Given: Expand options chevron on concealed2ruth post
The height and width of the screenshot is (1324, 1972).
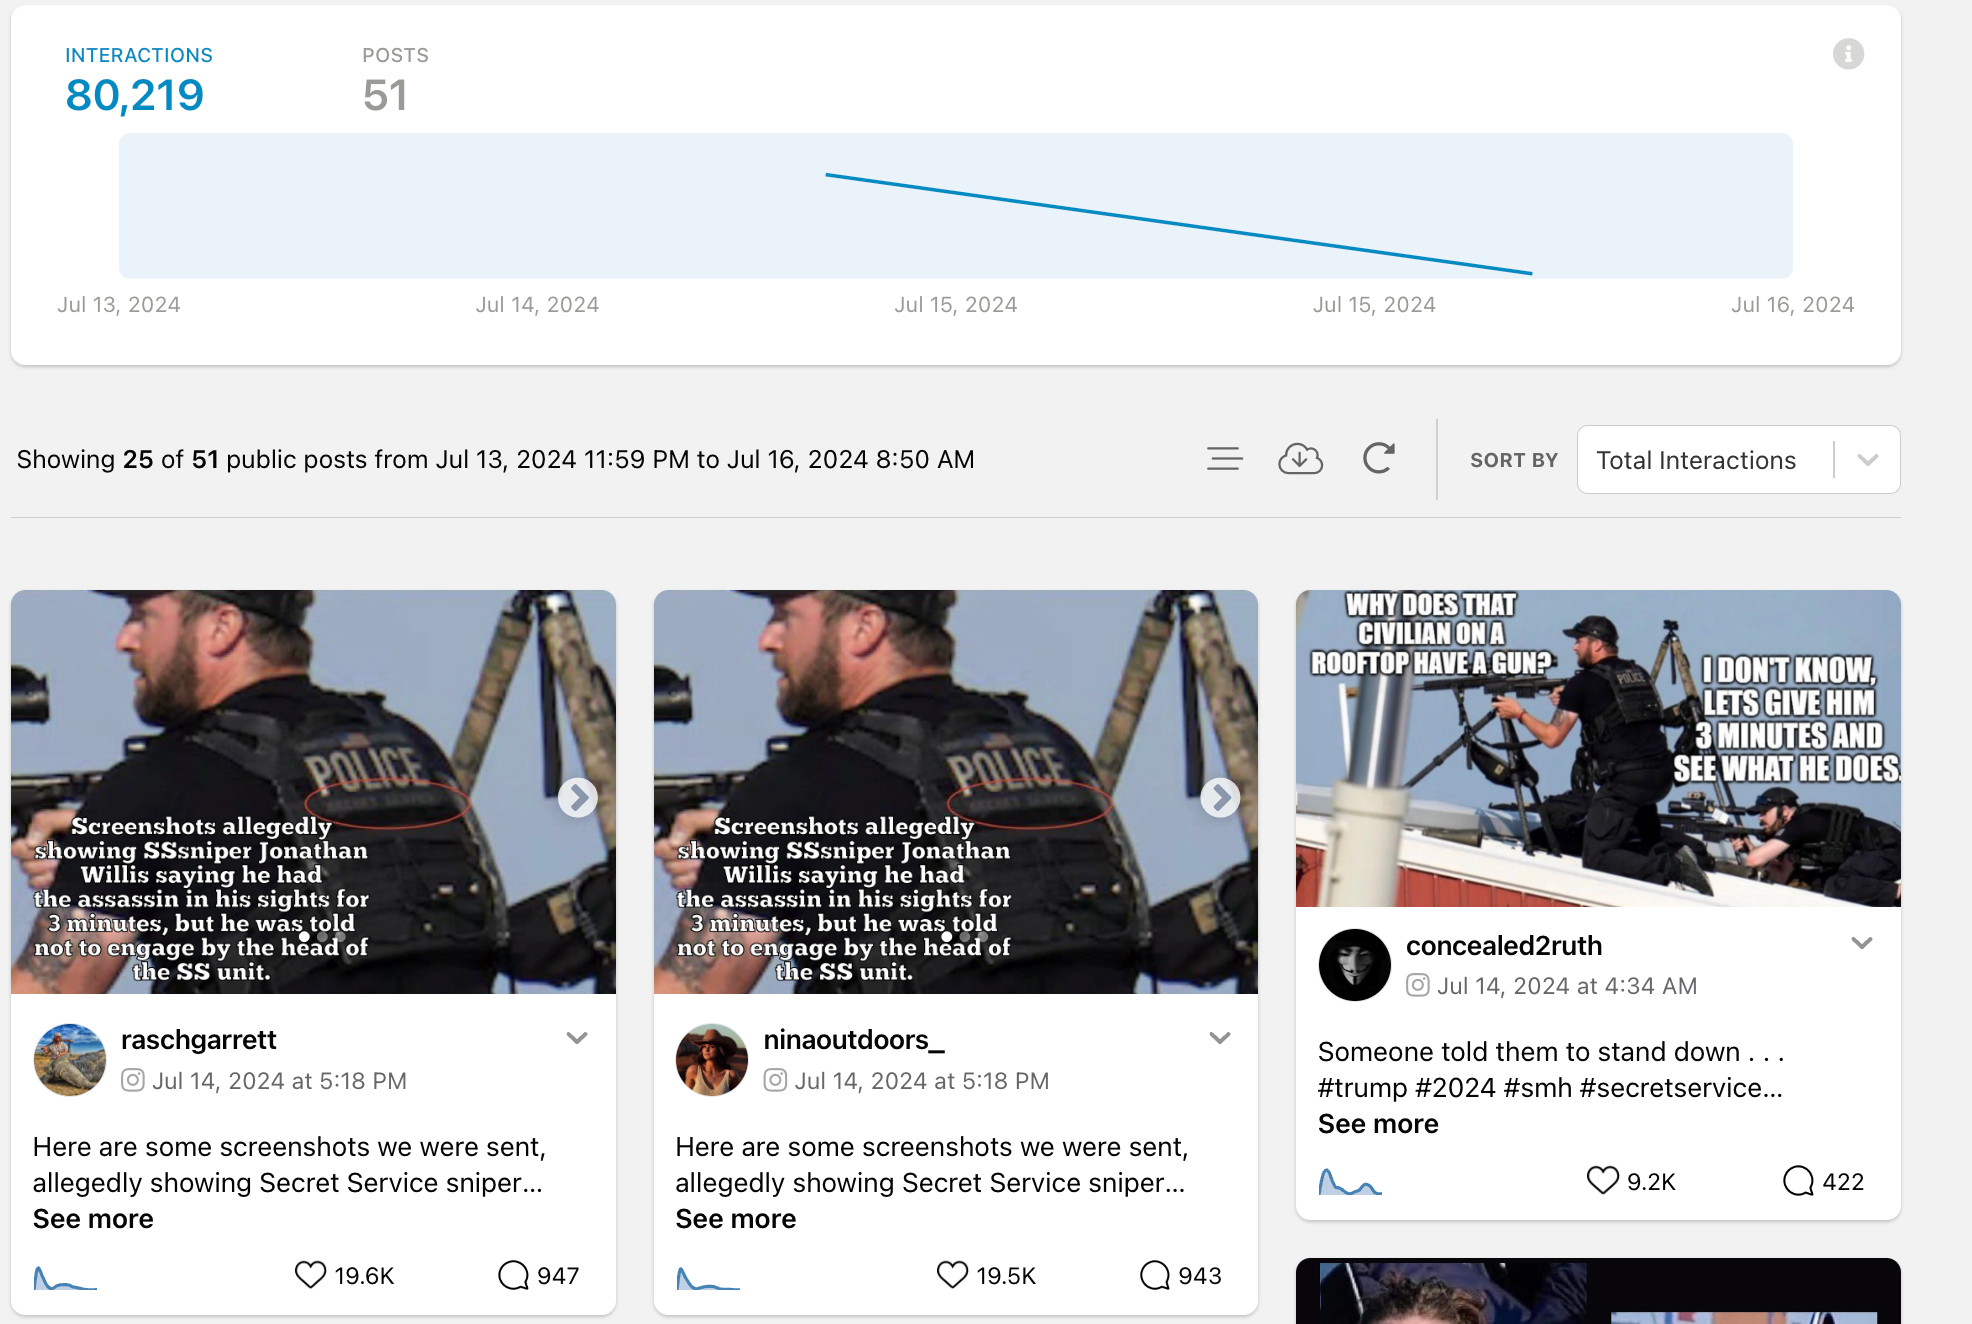Looking at the screenshot, I should 1861,943.
